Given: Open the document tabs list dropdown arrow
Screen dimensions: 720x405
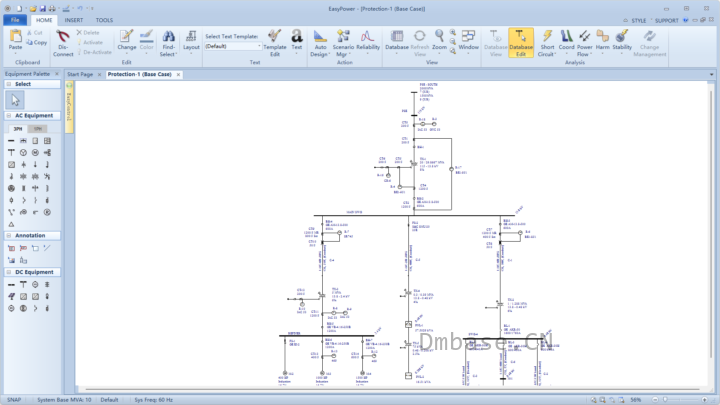Looking at the screenshot, I should [711, 74].
